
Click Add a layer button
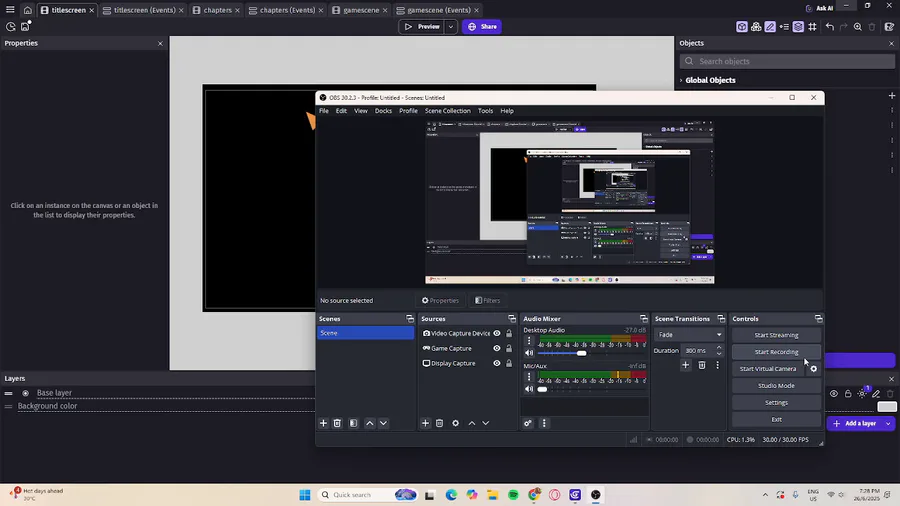(x=855, y=423)
